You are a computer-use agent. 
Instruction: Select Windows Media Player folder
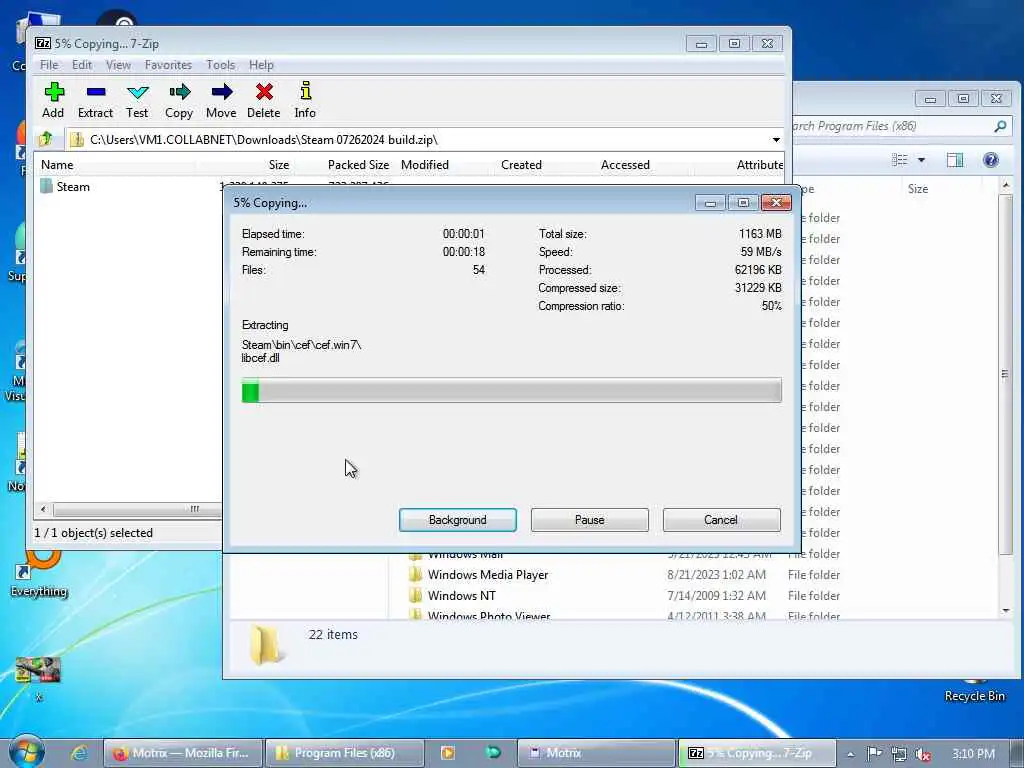(x=488, y=575)
